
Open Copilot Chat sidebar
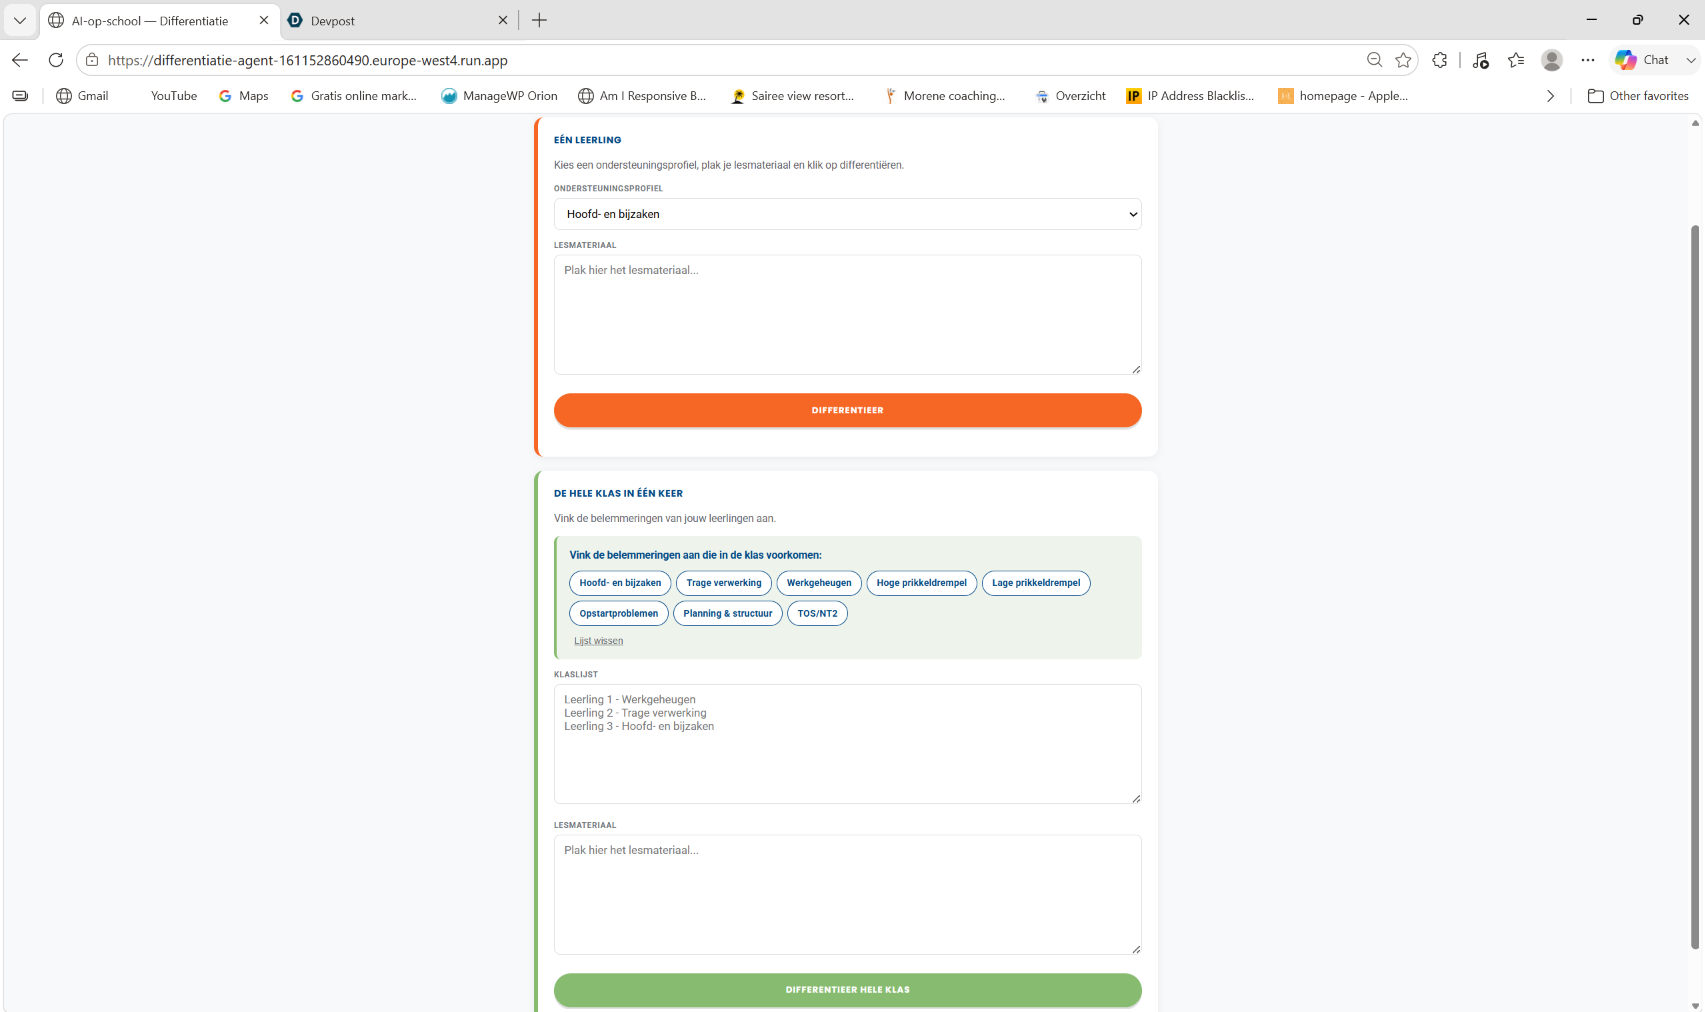[x=1643, y=60]
